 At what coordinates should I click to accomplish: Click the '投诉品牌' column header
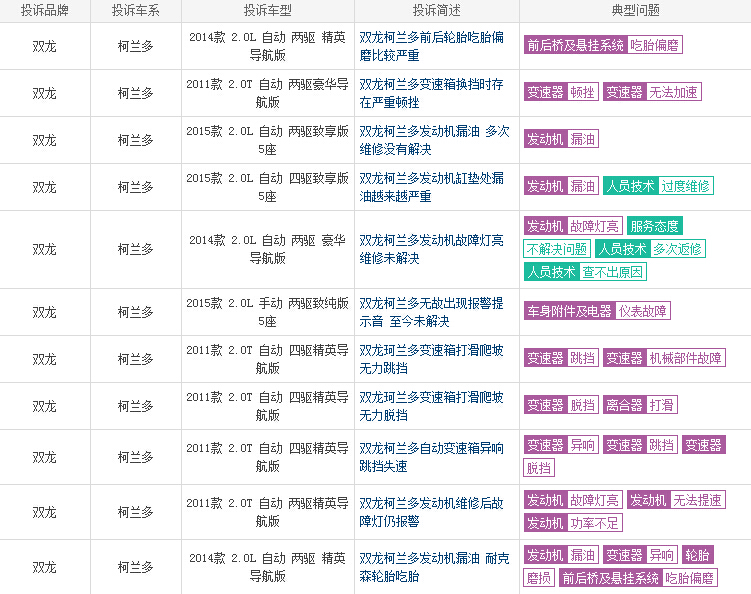(x=45, y=11)
